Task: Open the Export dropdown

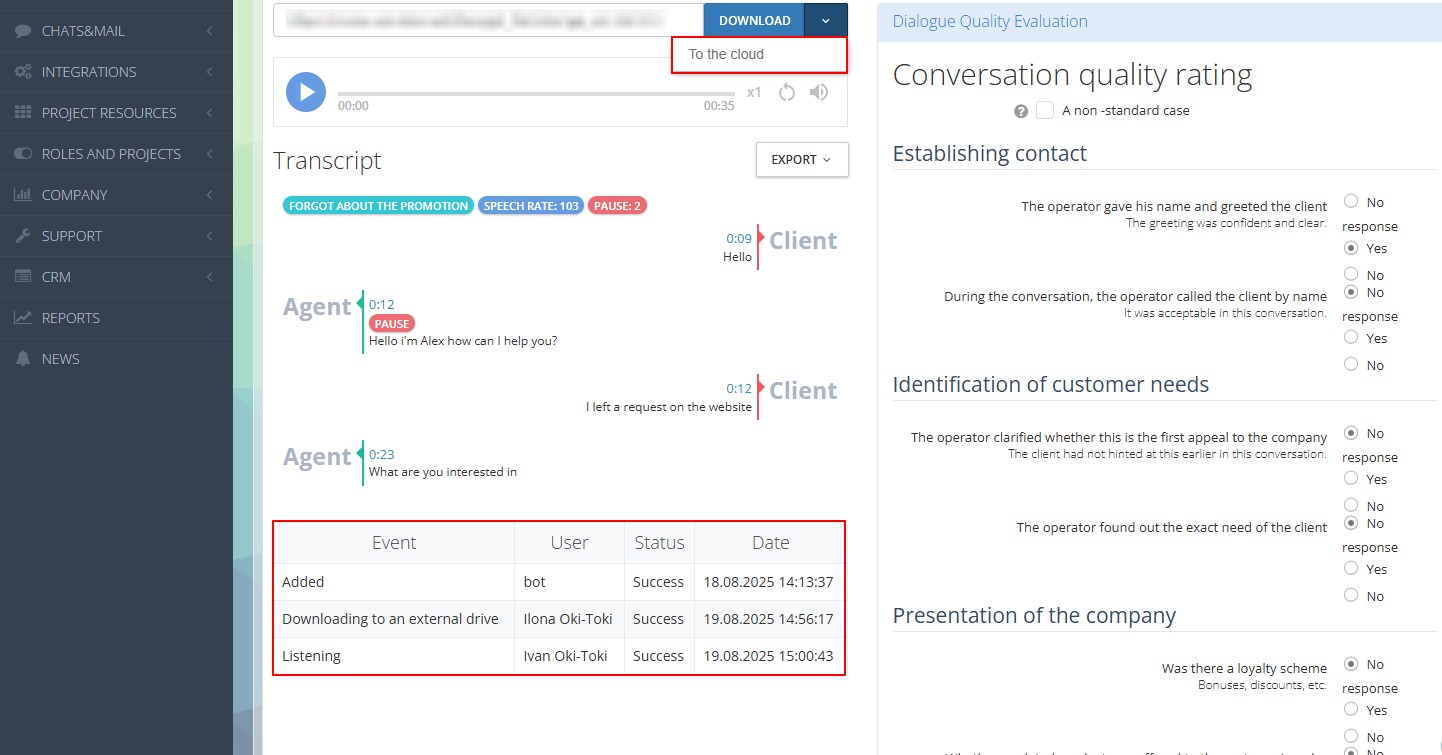Action: point(802,160)
